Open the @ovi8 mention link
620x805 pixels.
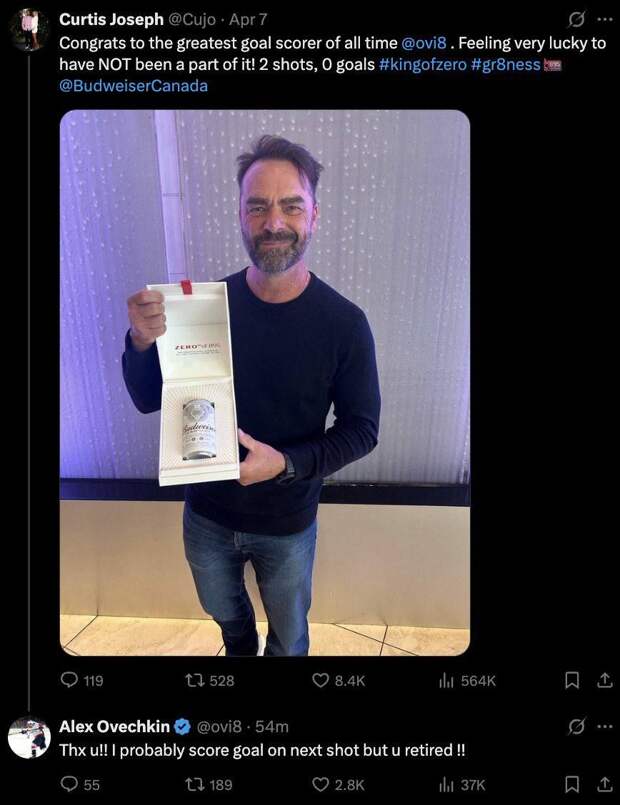click(424, 43)
